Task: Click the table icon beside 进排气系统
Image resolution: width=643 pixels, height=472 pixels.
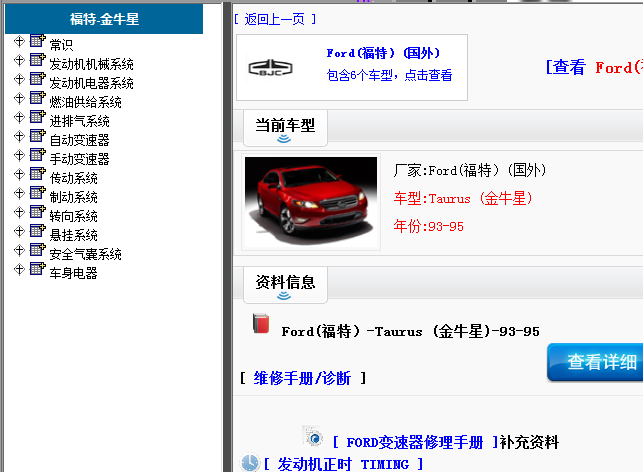Action: [38, 116]
